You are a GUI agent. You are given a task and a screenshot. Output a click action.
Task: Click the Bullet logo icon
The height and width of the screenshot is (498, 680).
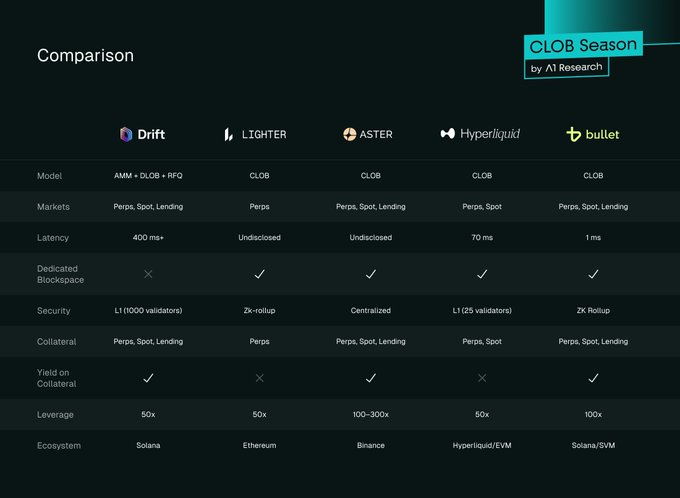573,134
